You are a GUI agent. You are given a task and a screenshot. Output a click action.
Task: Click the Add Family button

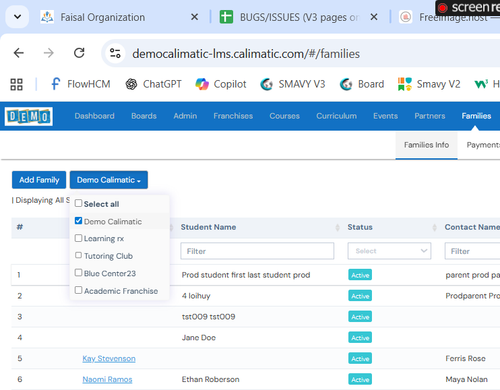39,180
